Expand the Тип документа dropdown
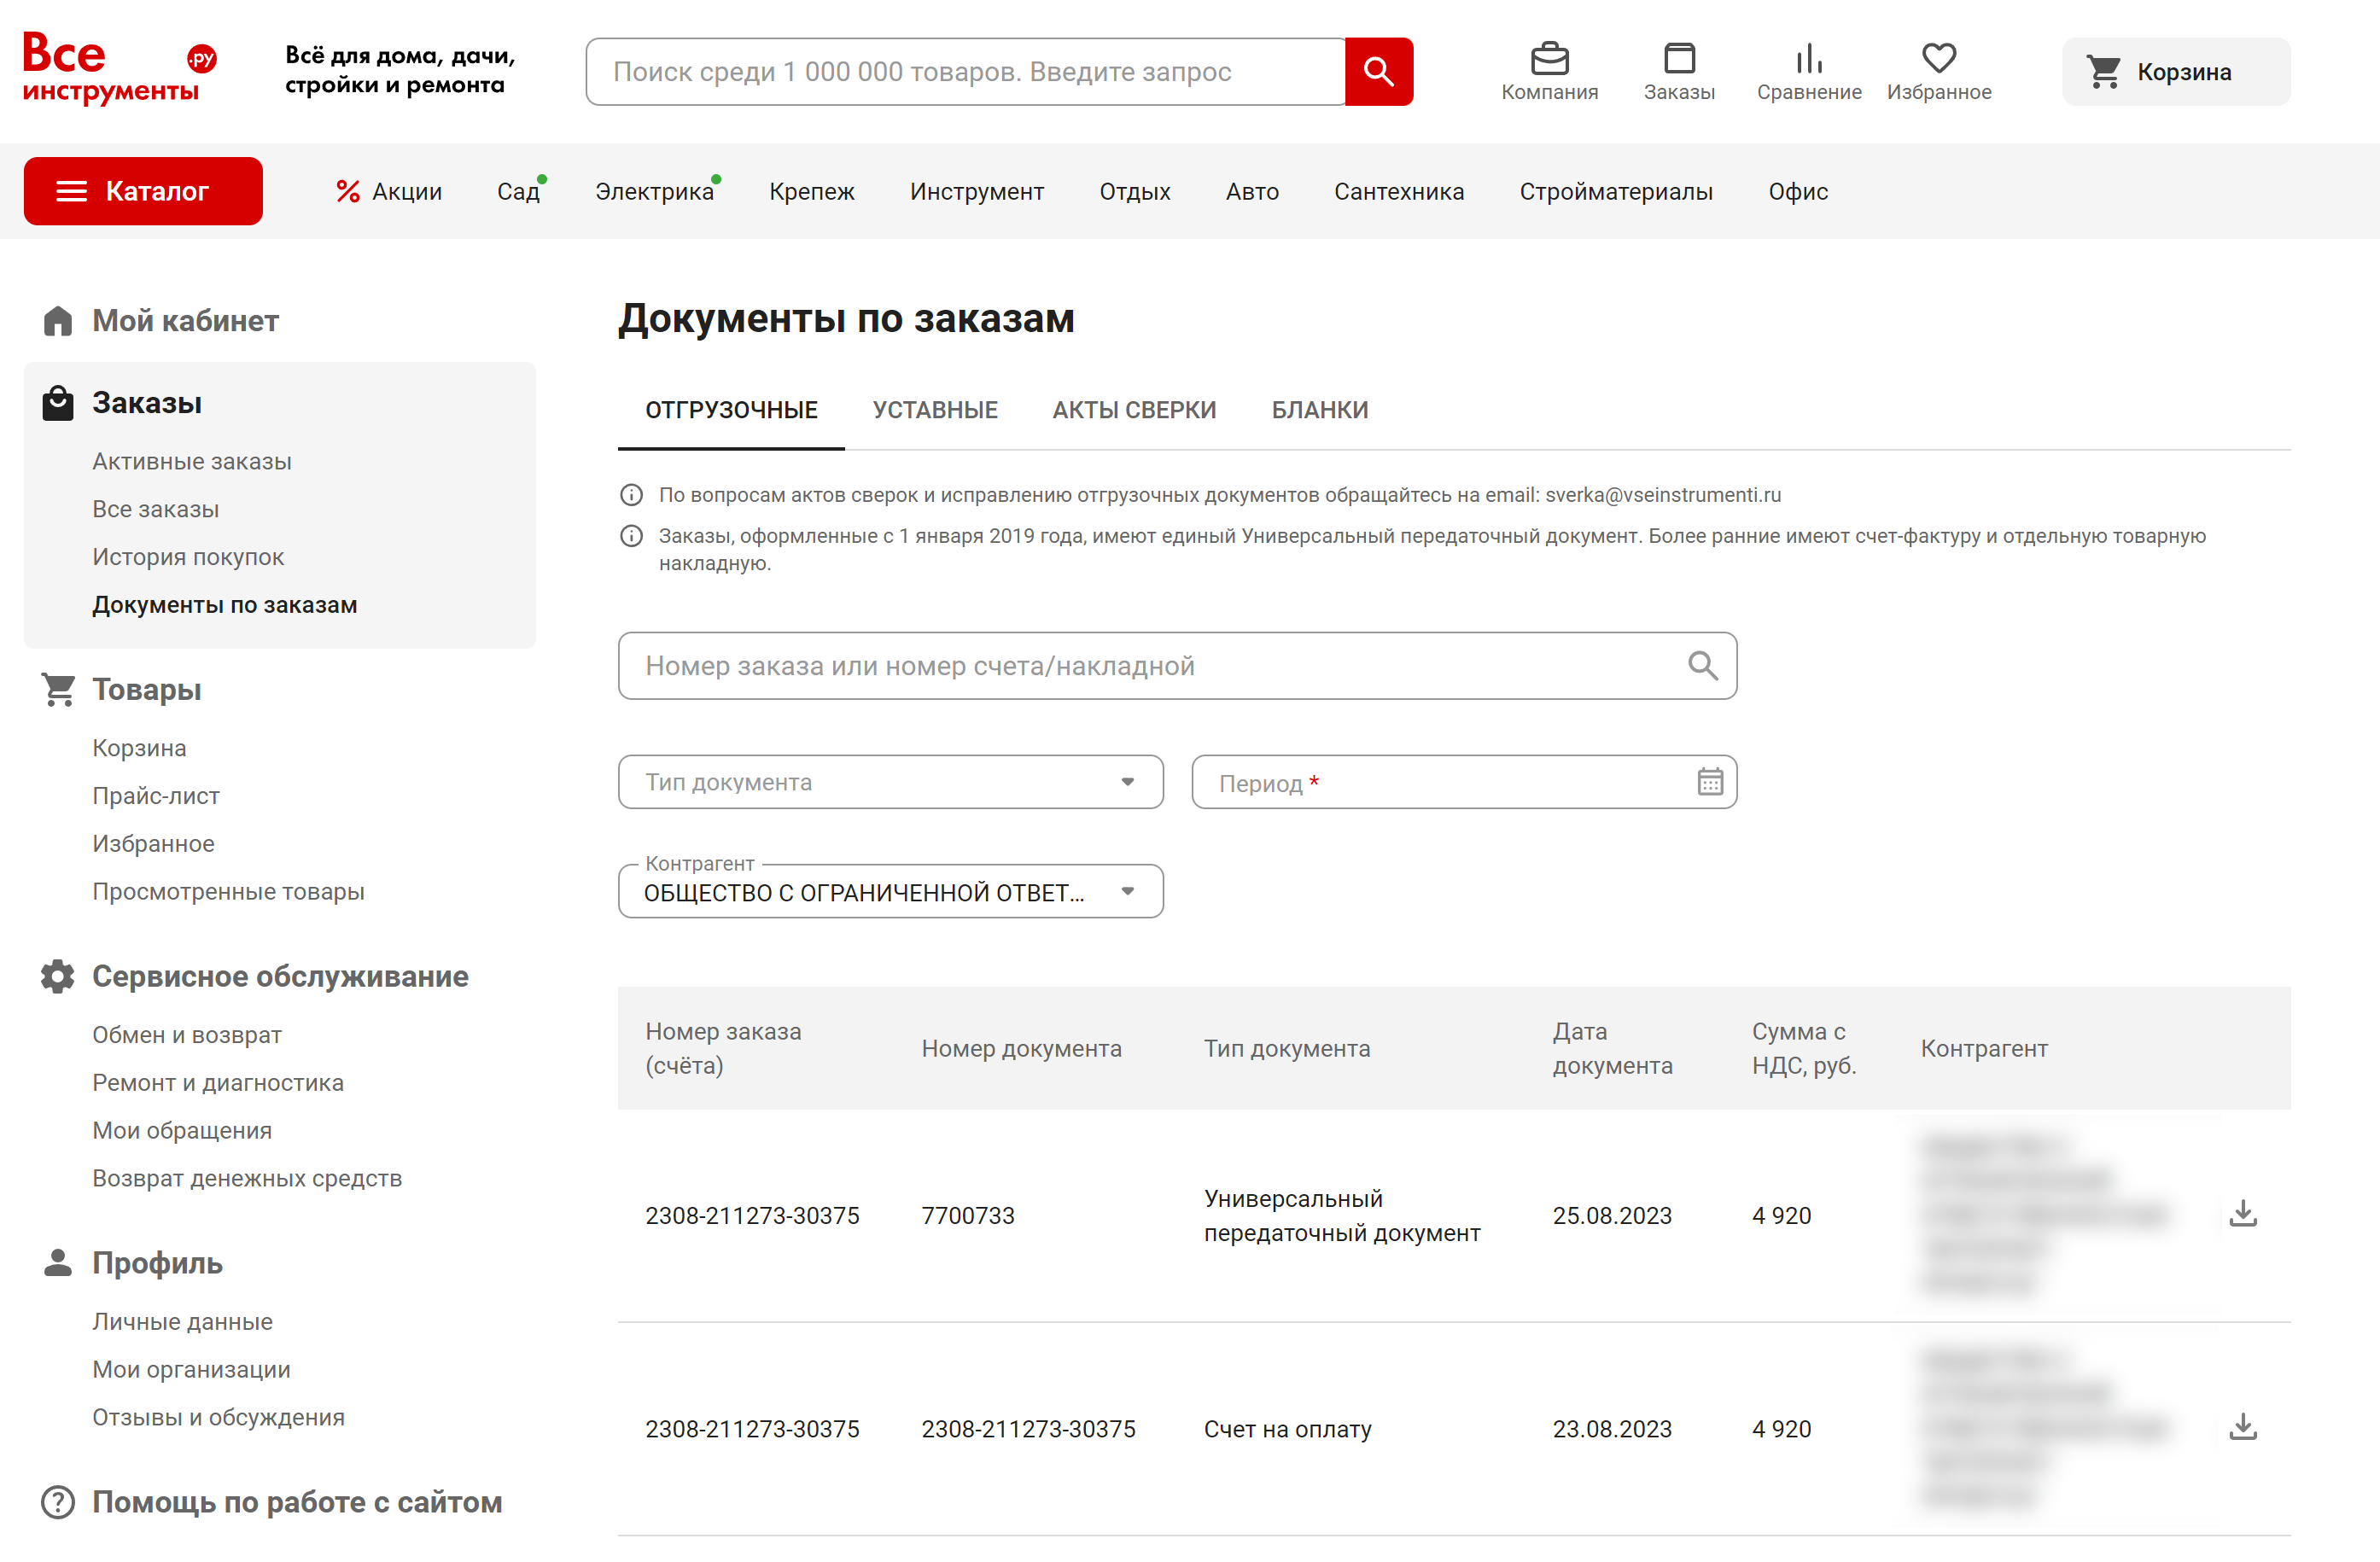 [x=890, y=782]
